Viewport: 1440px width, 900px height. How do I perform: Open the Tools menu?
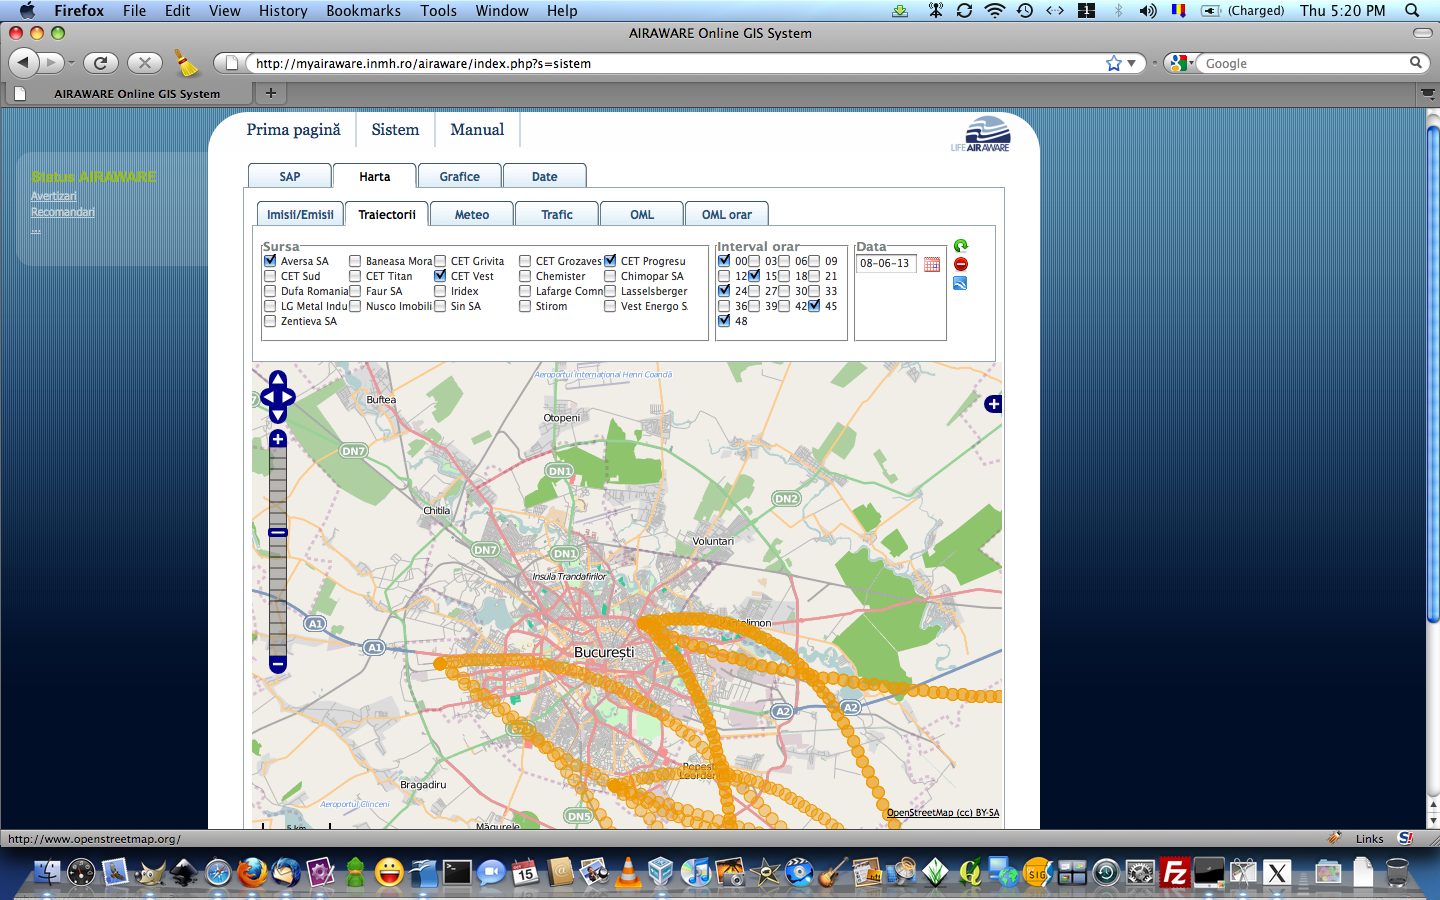click(438, 10)
